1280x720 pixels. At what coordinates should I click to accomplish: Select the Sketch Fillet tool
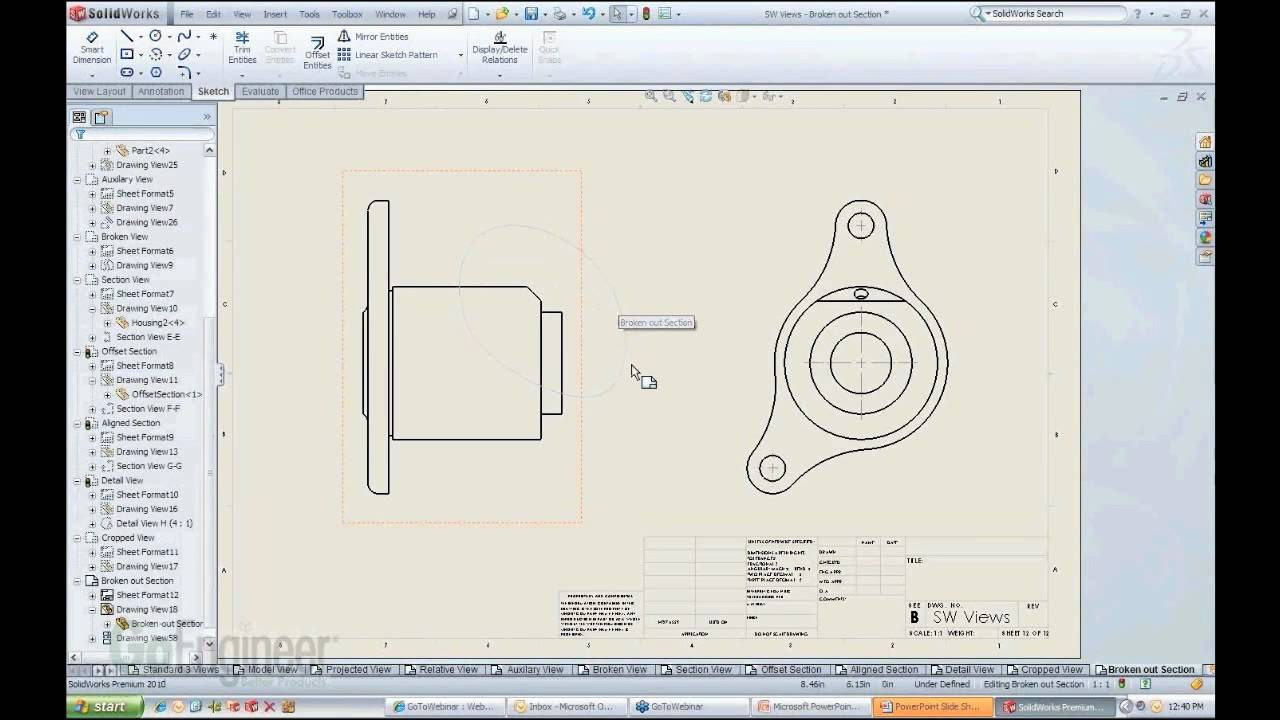point(184,72)
